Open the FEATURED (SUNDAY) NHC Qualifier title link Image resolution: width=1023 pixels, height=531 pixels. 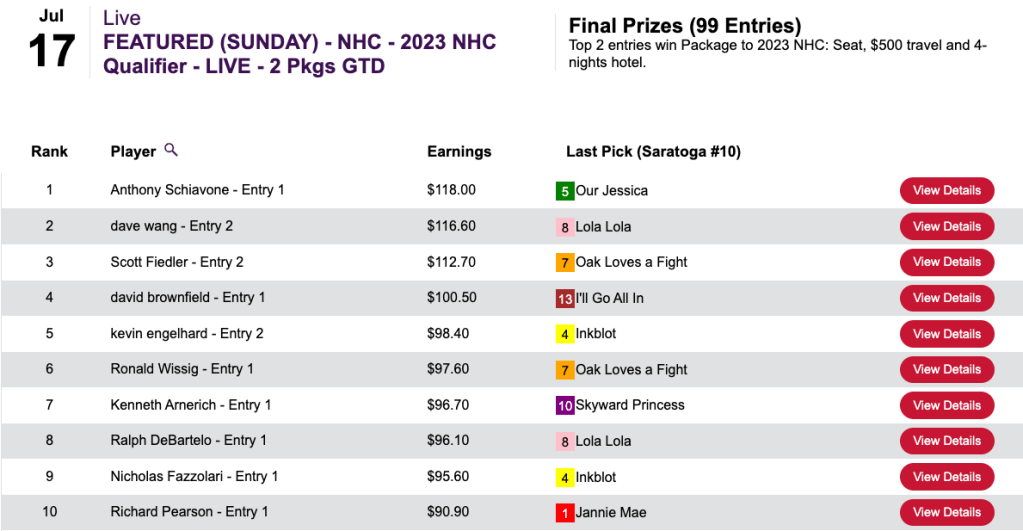(x=299, y=54)
